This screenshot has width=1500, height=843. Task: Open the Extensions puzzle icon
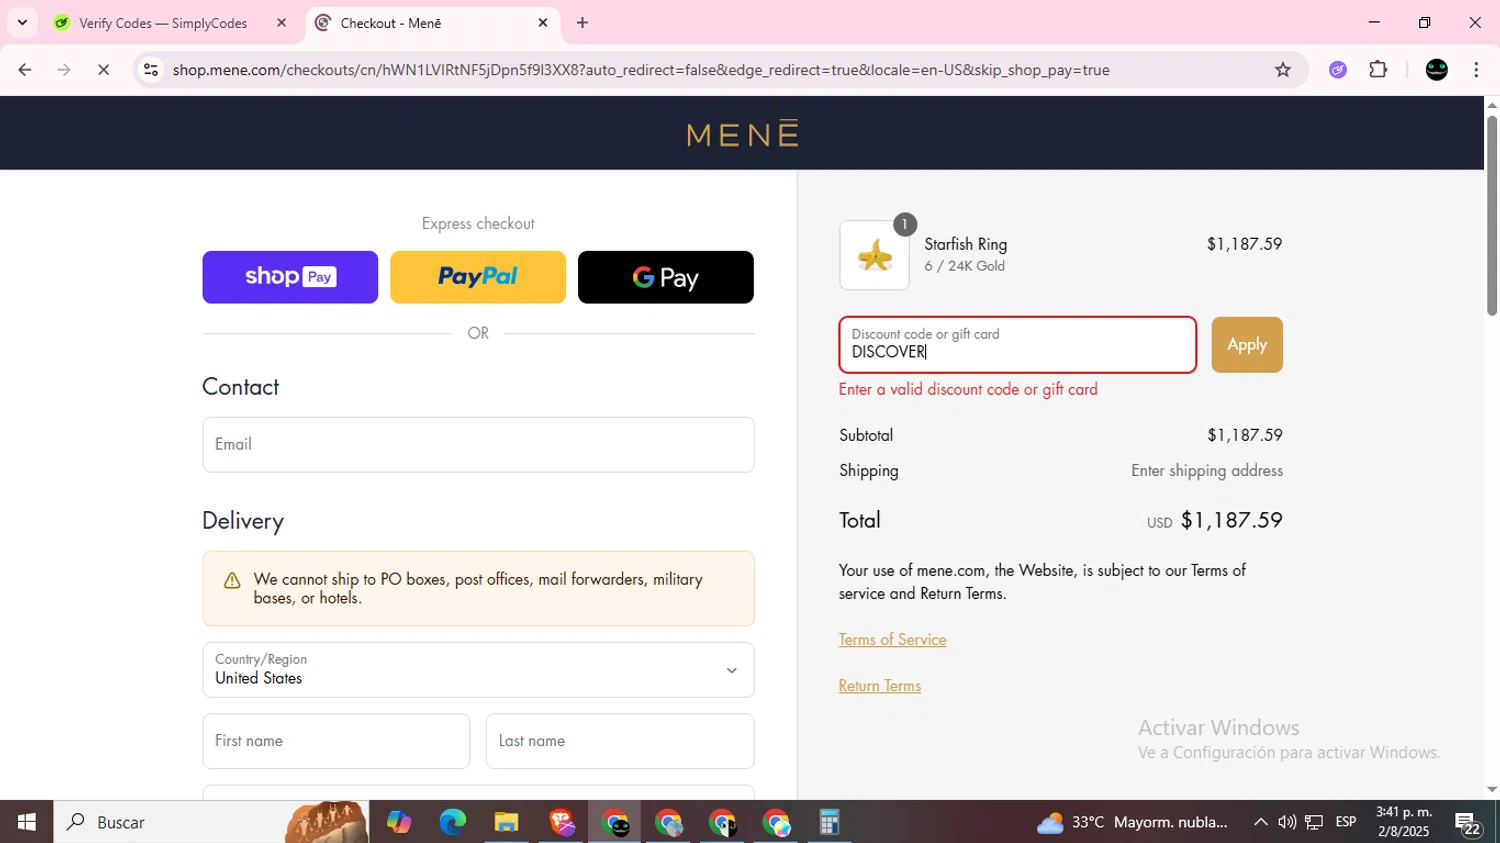click(1378, 70)
